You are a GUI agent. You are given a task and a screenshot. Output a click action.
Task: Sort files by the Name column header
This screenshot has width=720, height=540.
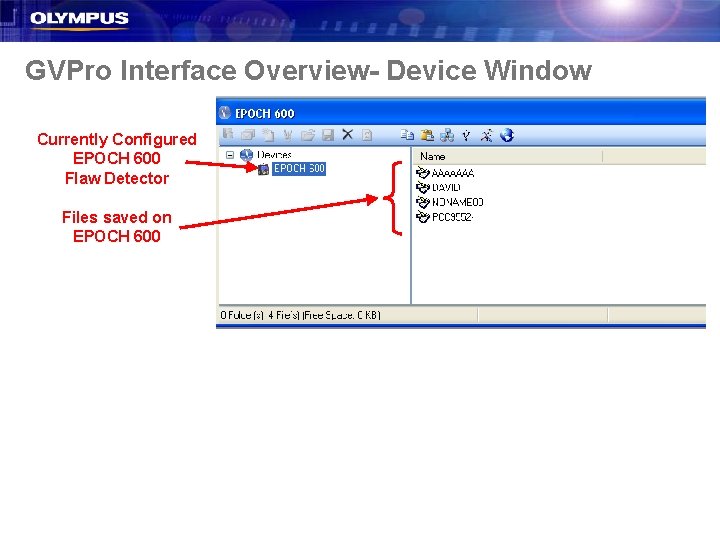coord(507,157)
